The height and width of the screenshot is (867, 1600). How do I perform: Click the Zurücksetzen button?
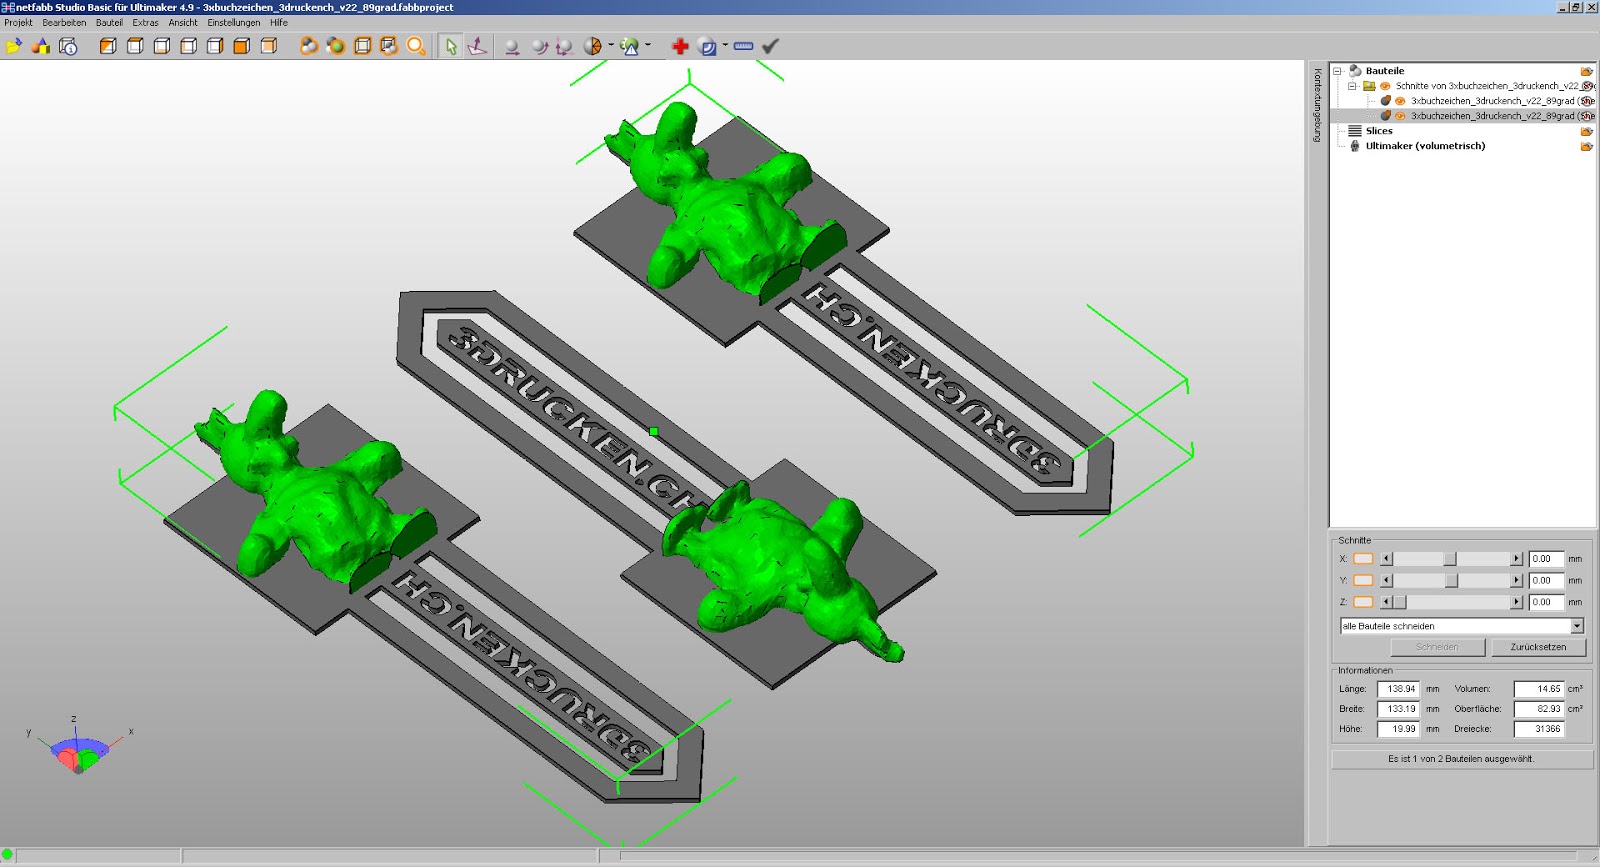[1538, 647]
